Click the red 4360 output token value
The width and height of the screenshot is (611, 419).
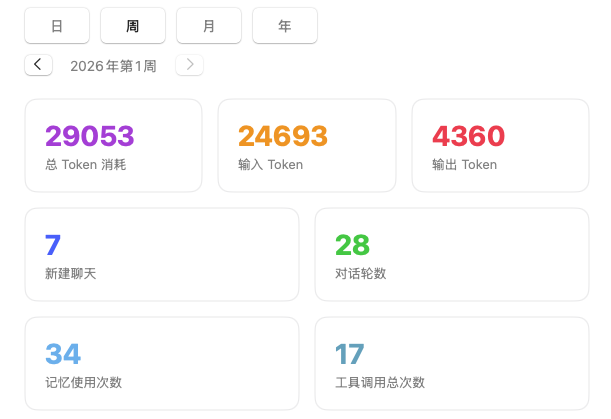coord(468,136)
